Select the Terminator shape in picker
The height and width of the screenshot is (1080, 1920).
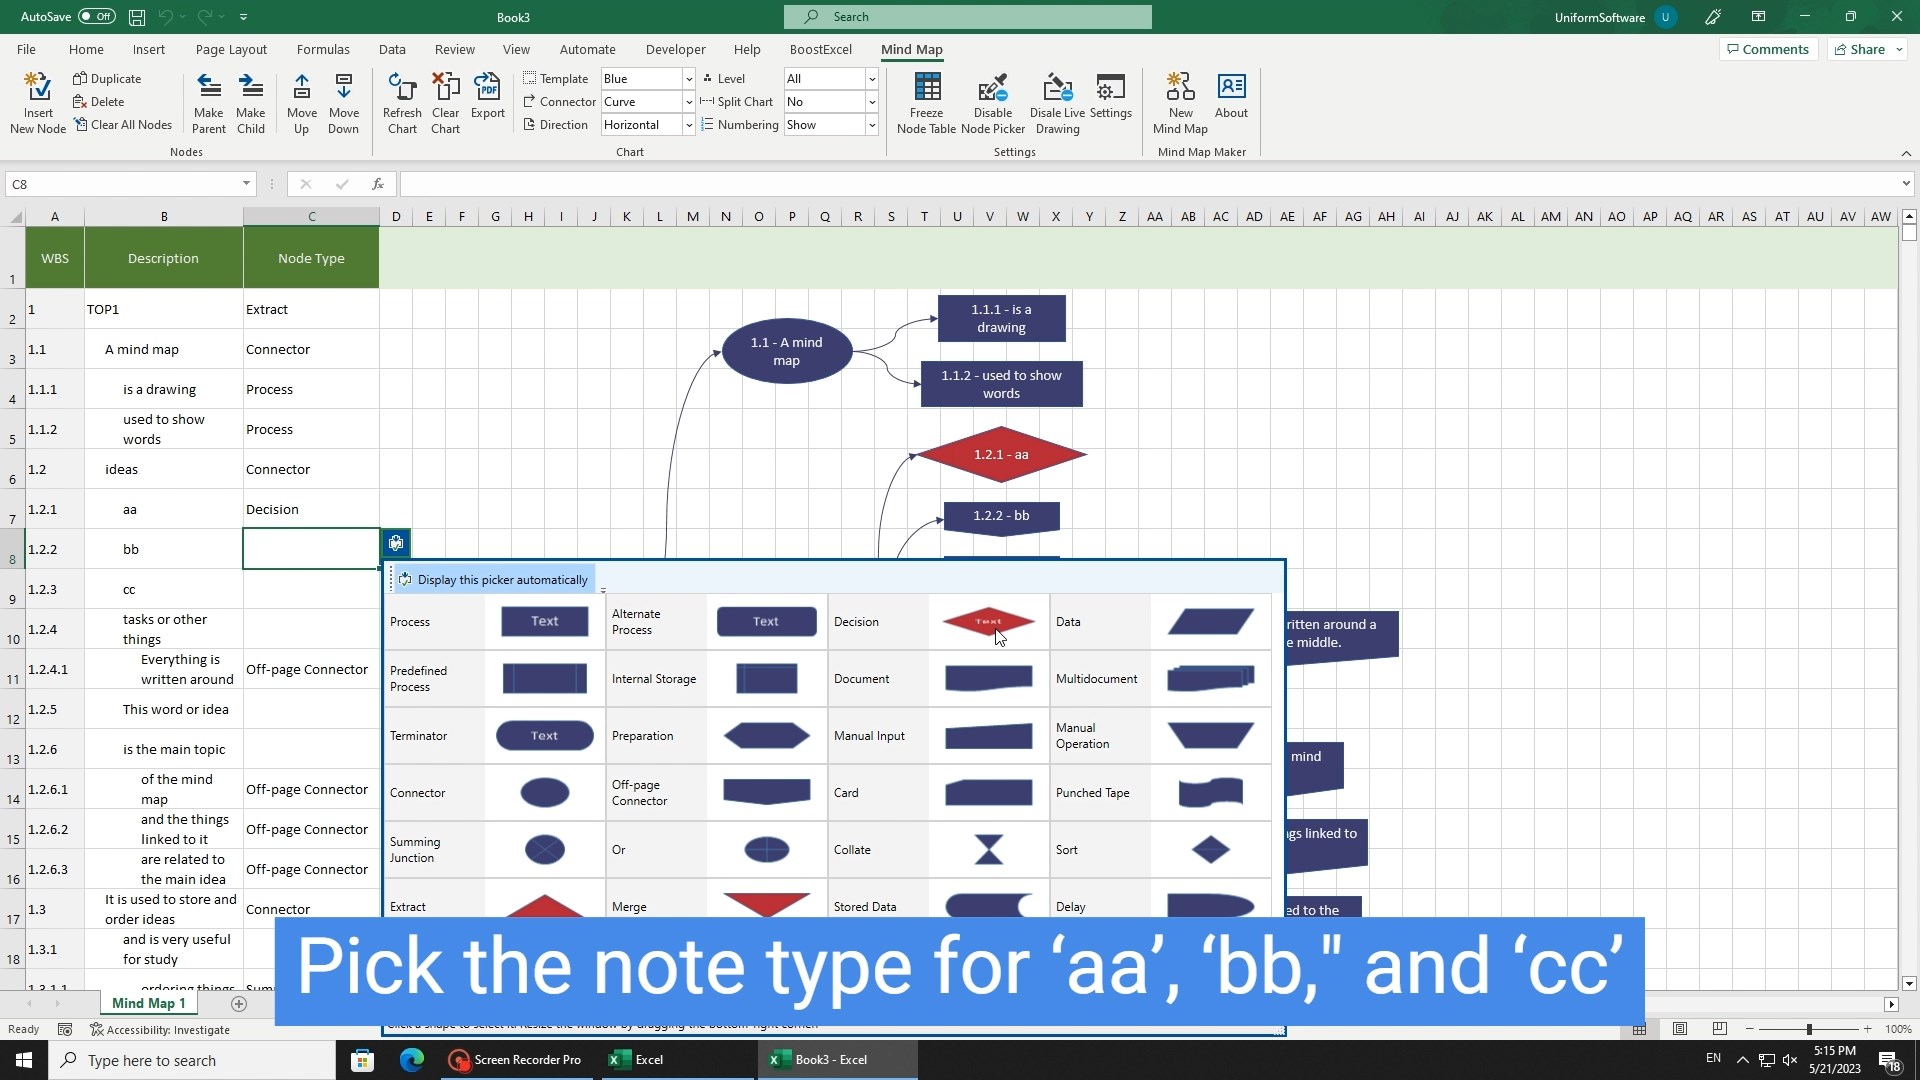[x=544, y=736]
